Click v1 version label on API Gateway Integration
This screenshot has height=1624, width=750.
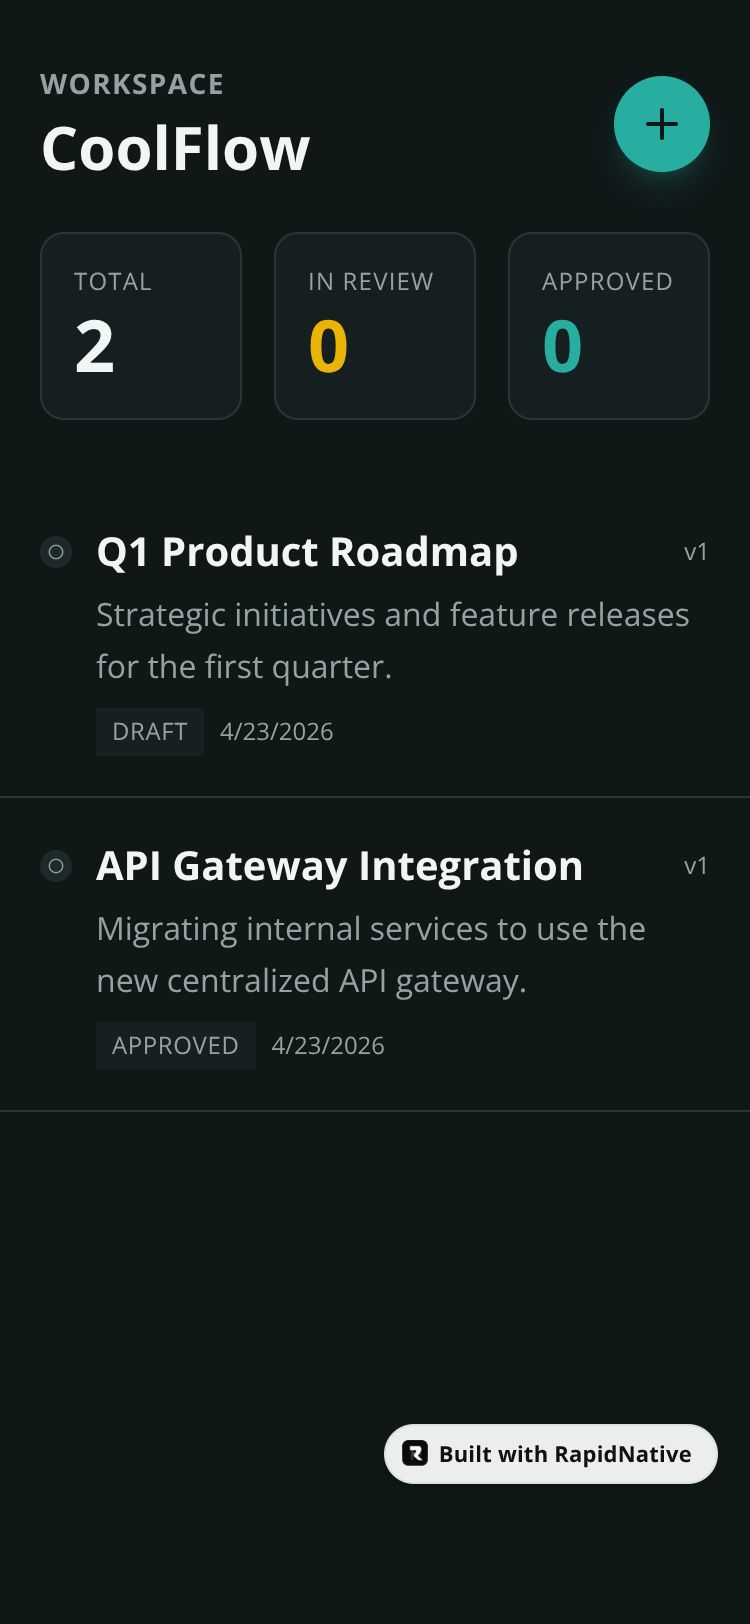point(696,866)
